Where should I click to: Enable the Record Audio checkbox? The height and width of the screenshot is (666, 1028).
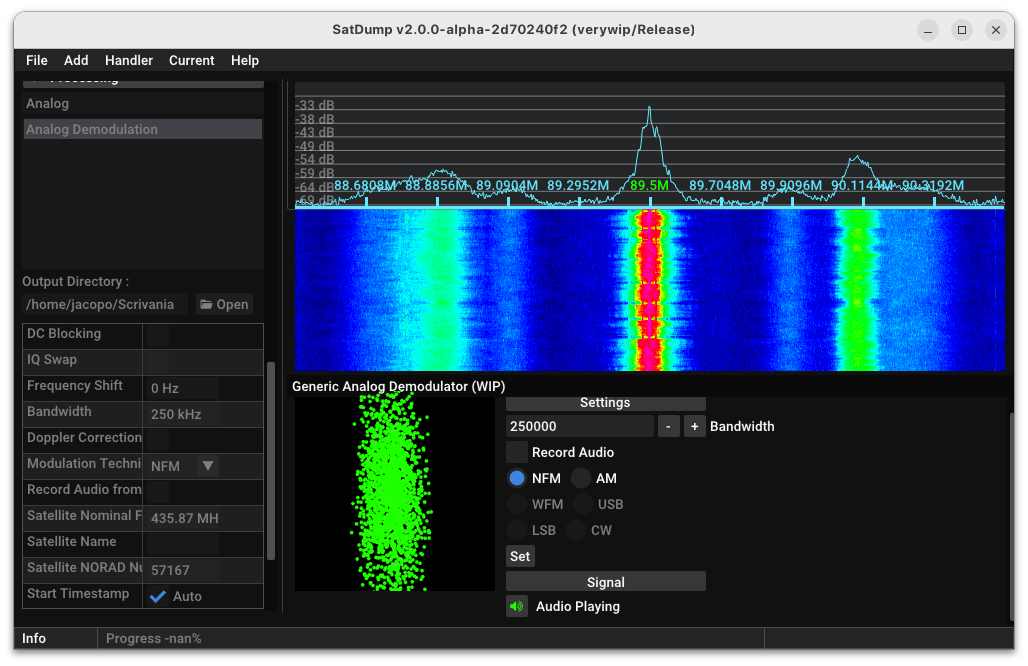click(x=517, y=452)
